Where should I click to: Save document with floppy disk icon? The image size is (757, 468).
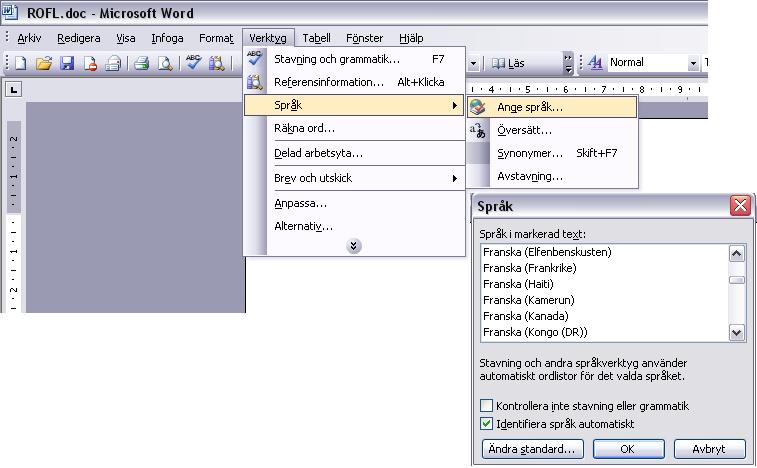[67, 63]
